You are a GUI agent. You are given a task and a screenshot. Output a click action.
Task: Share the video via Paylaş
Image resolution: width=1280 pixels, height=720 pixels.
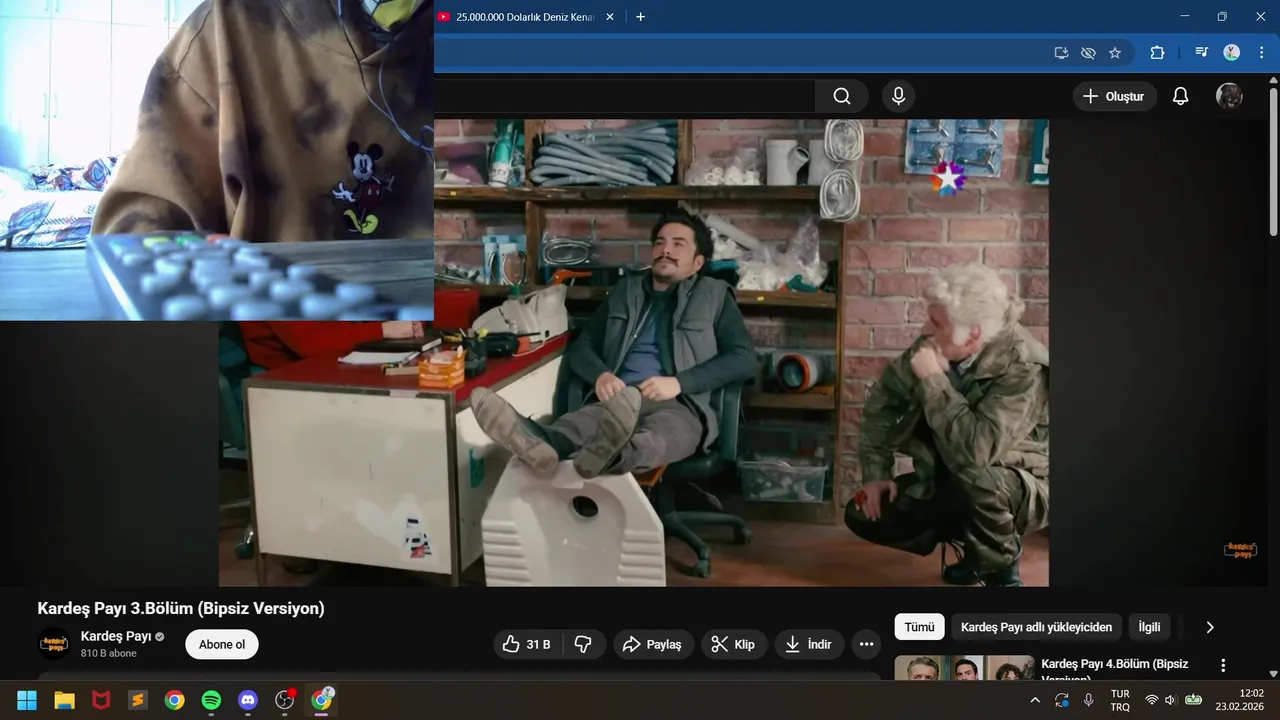click(653, 644)
